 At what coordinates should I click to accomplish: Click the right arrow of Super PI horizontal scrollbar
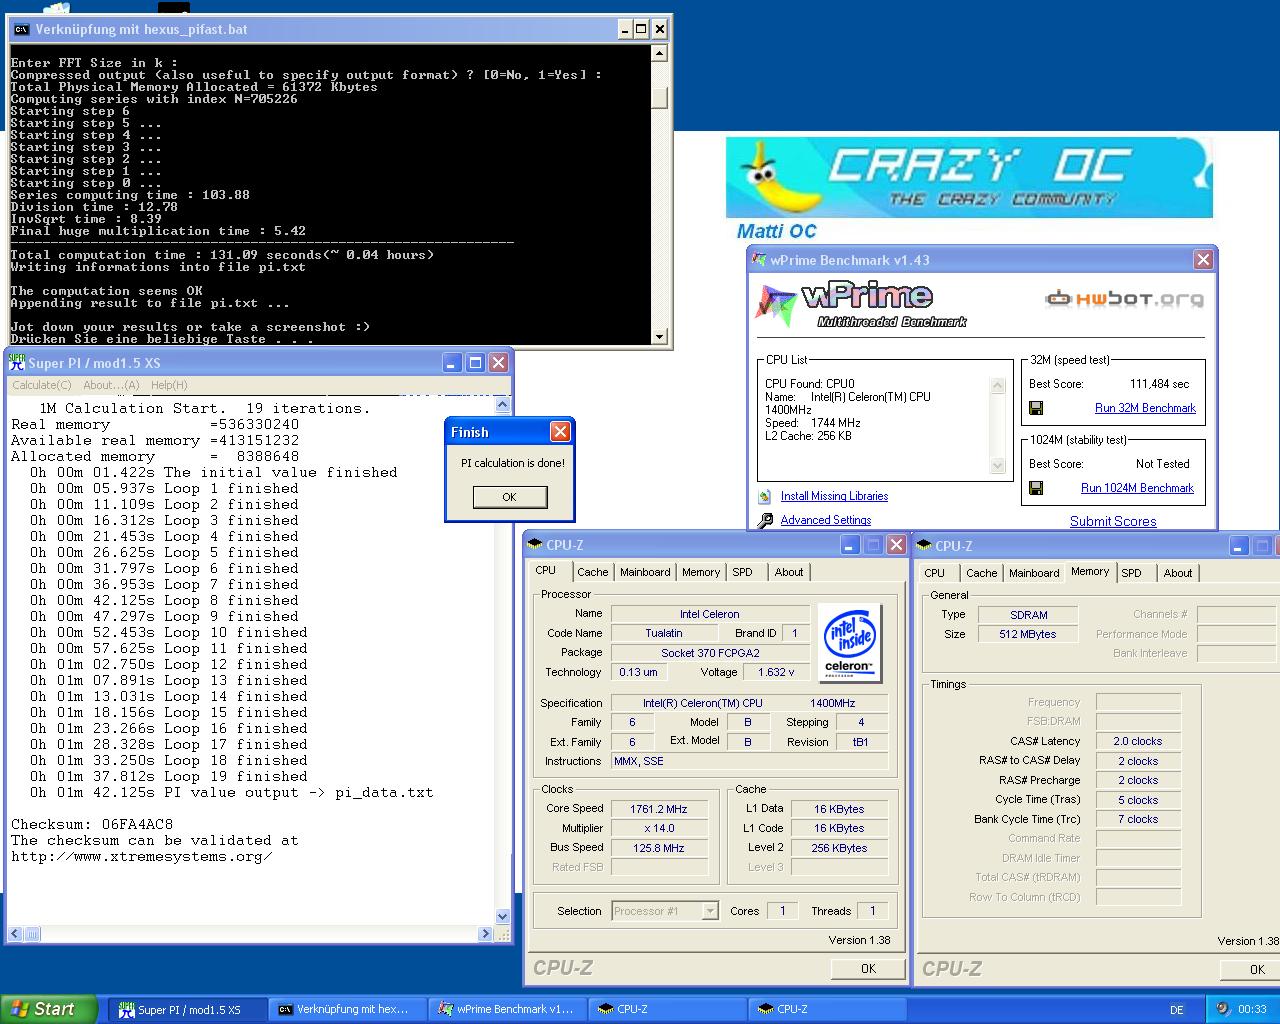(486, 934)
